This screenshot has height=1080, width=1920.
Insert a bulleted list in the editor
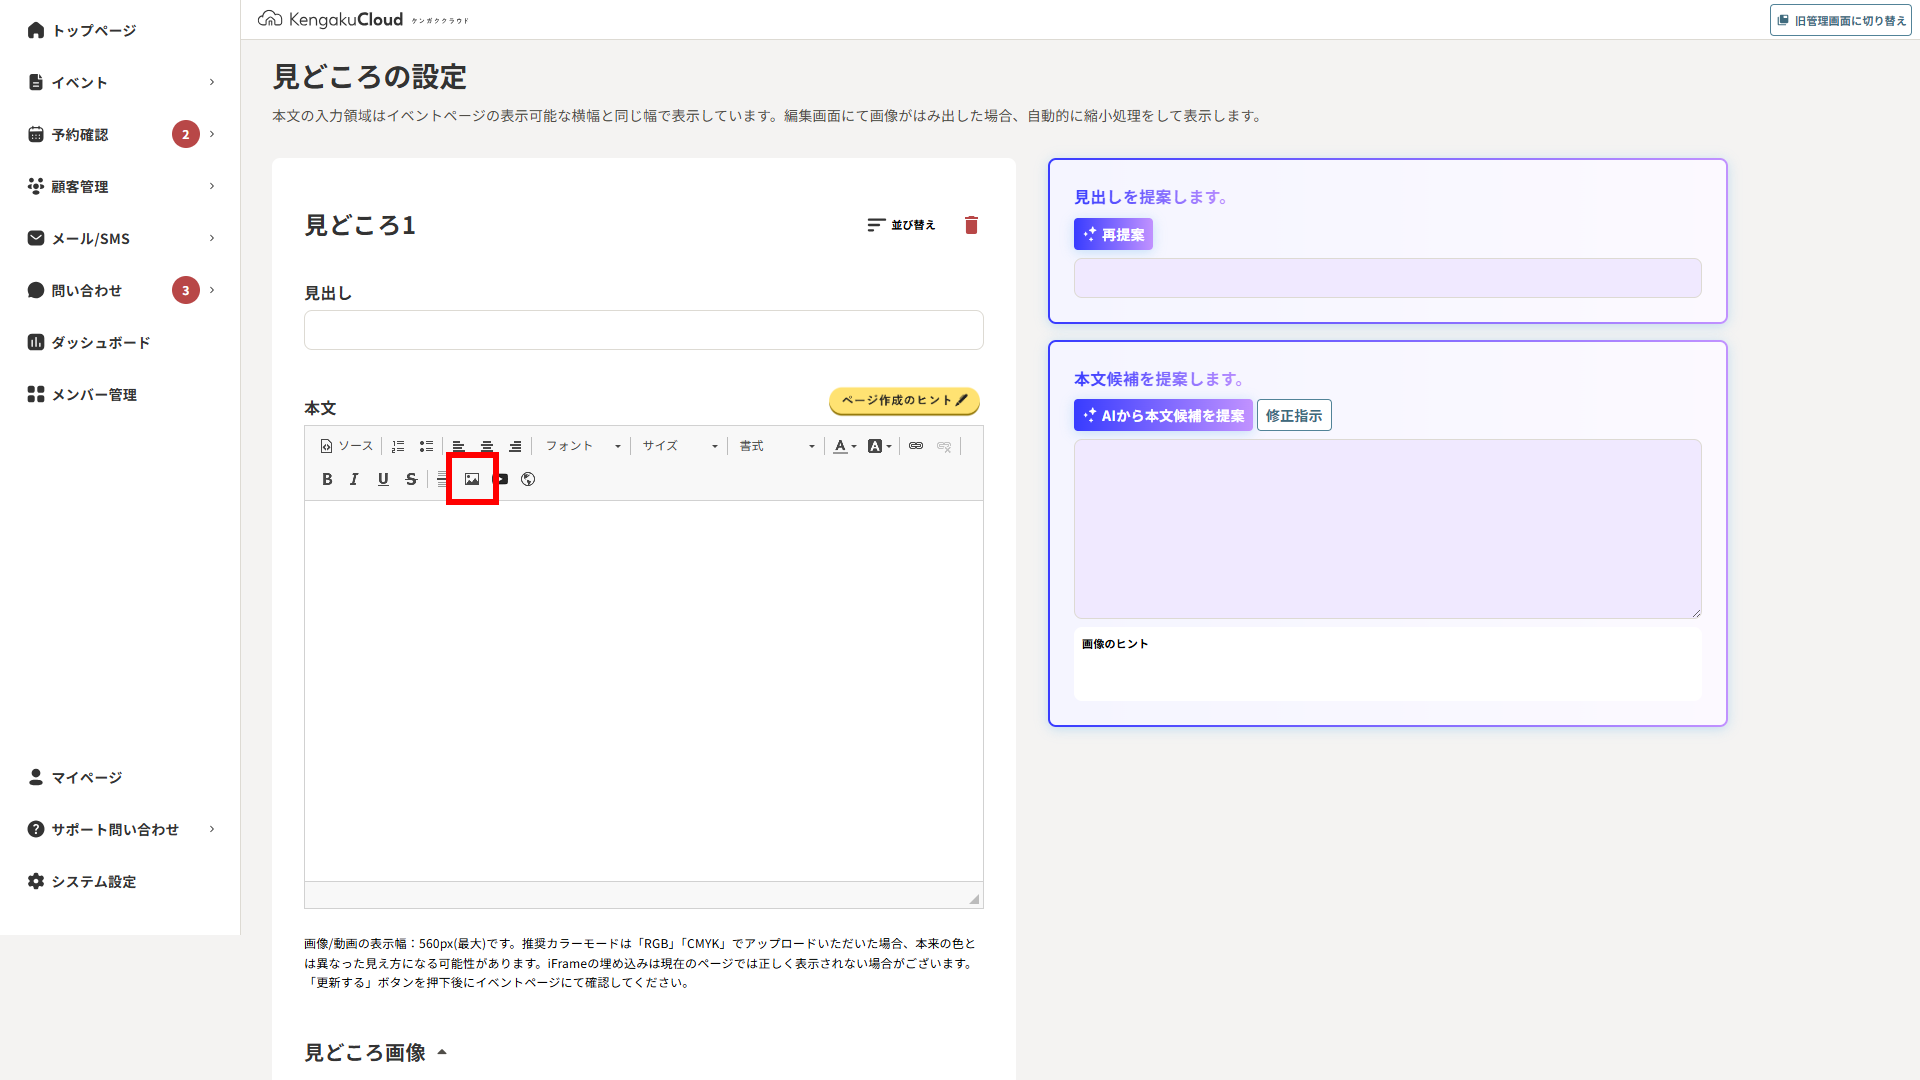(426, 446)
